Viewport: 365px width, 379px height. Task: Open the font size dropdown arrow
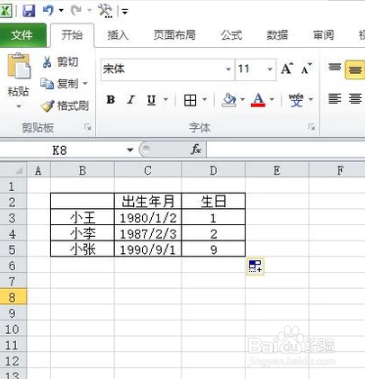point(270,69)
